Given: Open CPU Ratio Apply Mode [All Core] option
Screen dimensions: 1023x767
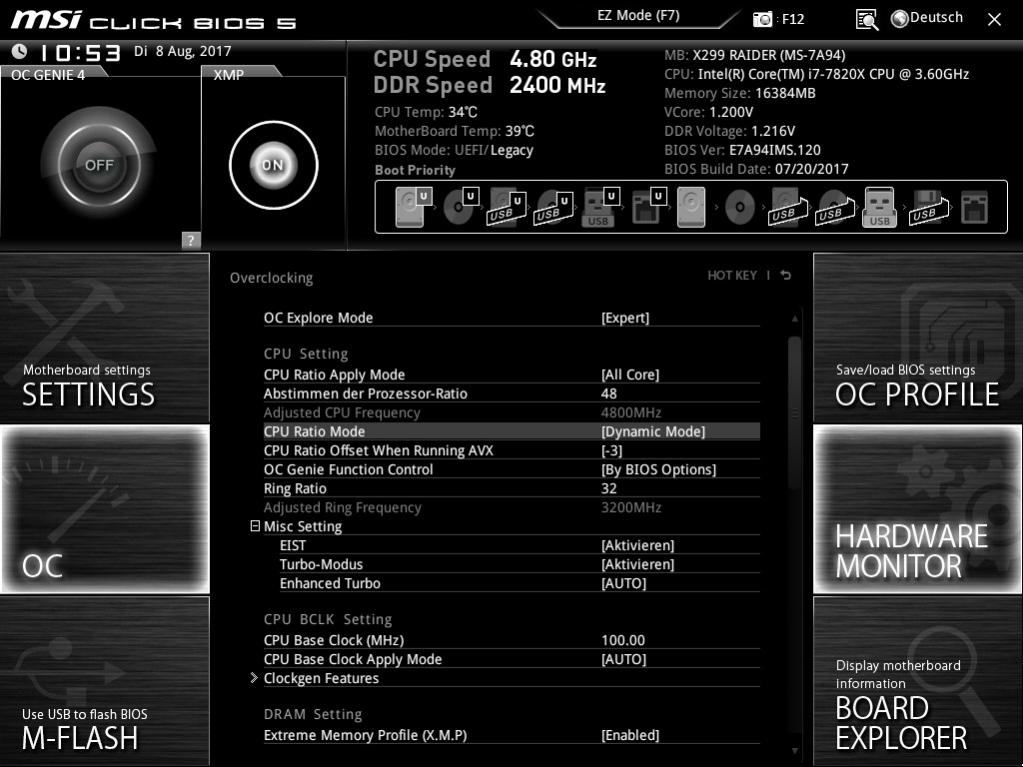Looking at the screenshot, I should pyautogui.click(x=630, y=374).
